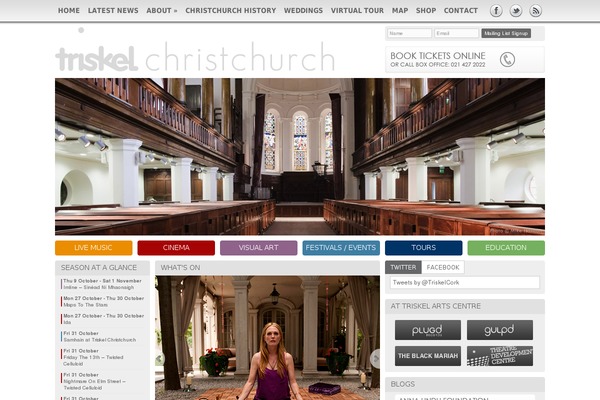600x400 pixels.
Task: Click the Season At A Glance heading
Action: pos(99,268)
